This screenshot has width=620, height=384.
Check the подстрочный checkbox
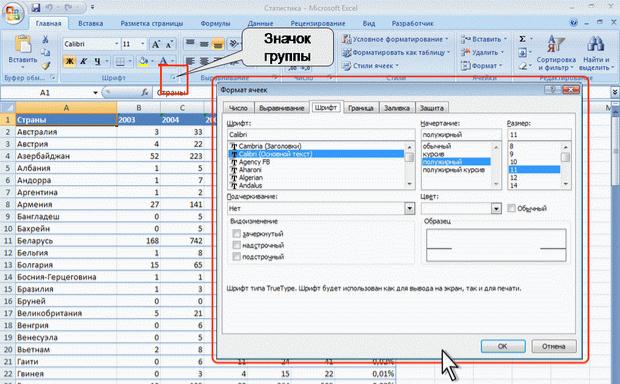click(x=236, y=257)
